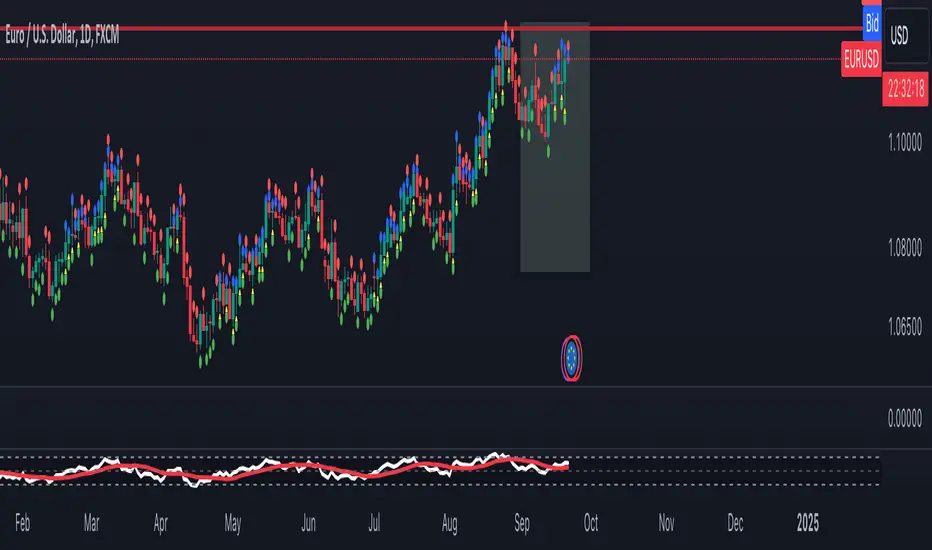Click the Mar label on time axis
Screen dimensions: 932x550
click(x=91, y=523)
